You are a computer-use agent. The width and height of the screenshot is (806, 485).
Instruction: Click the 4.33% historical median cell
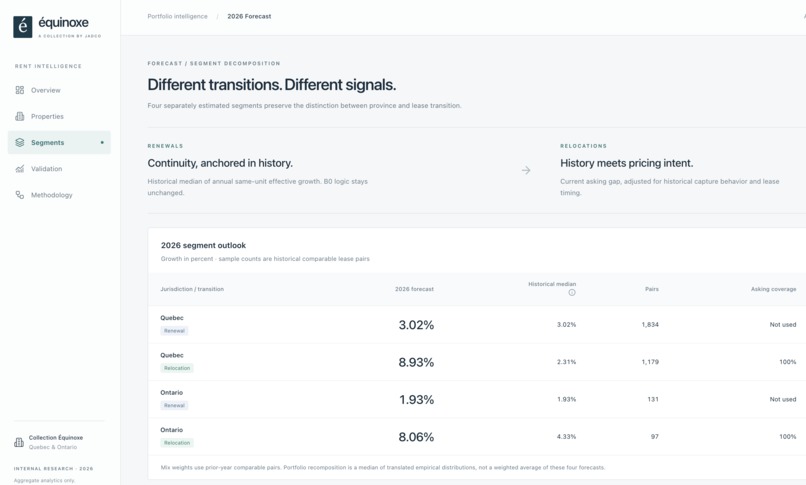pyautogui.click(x=566, y=437)
